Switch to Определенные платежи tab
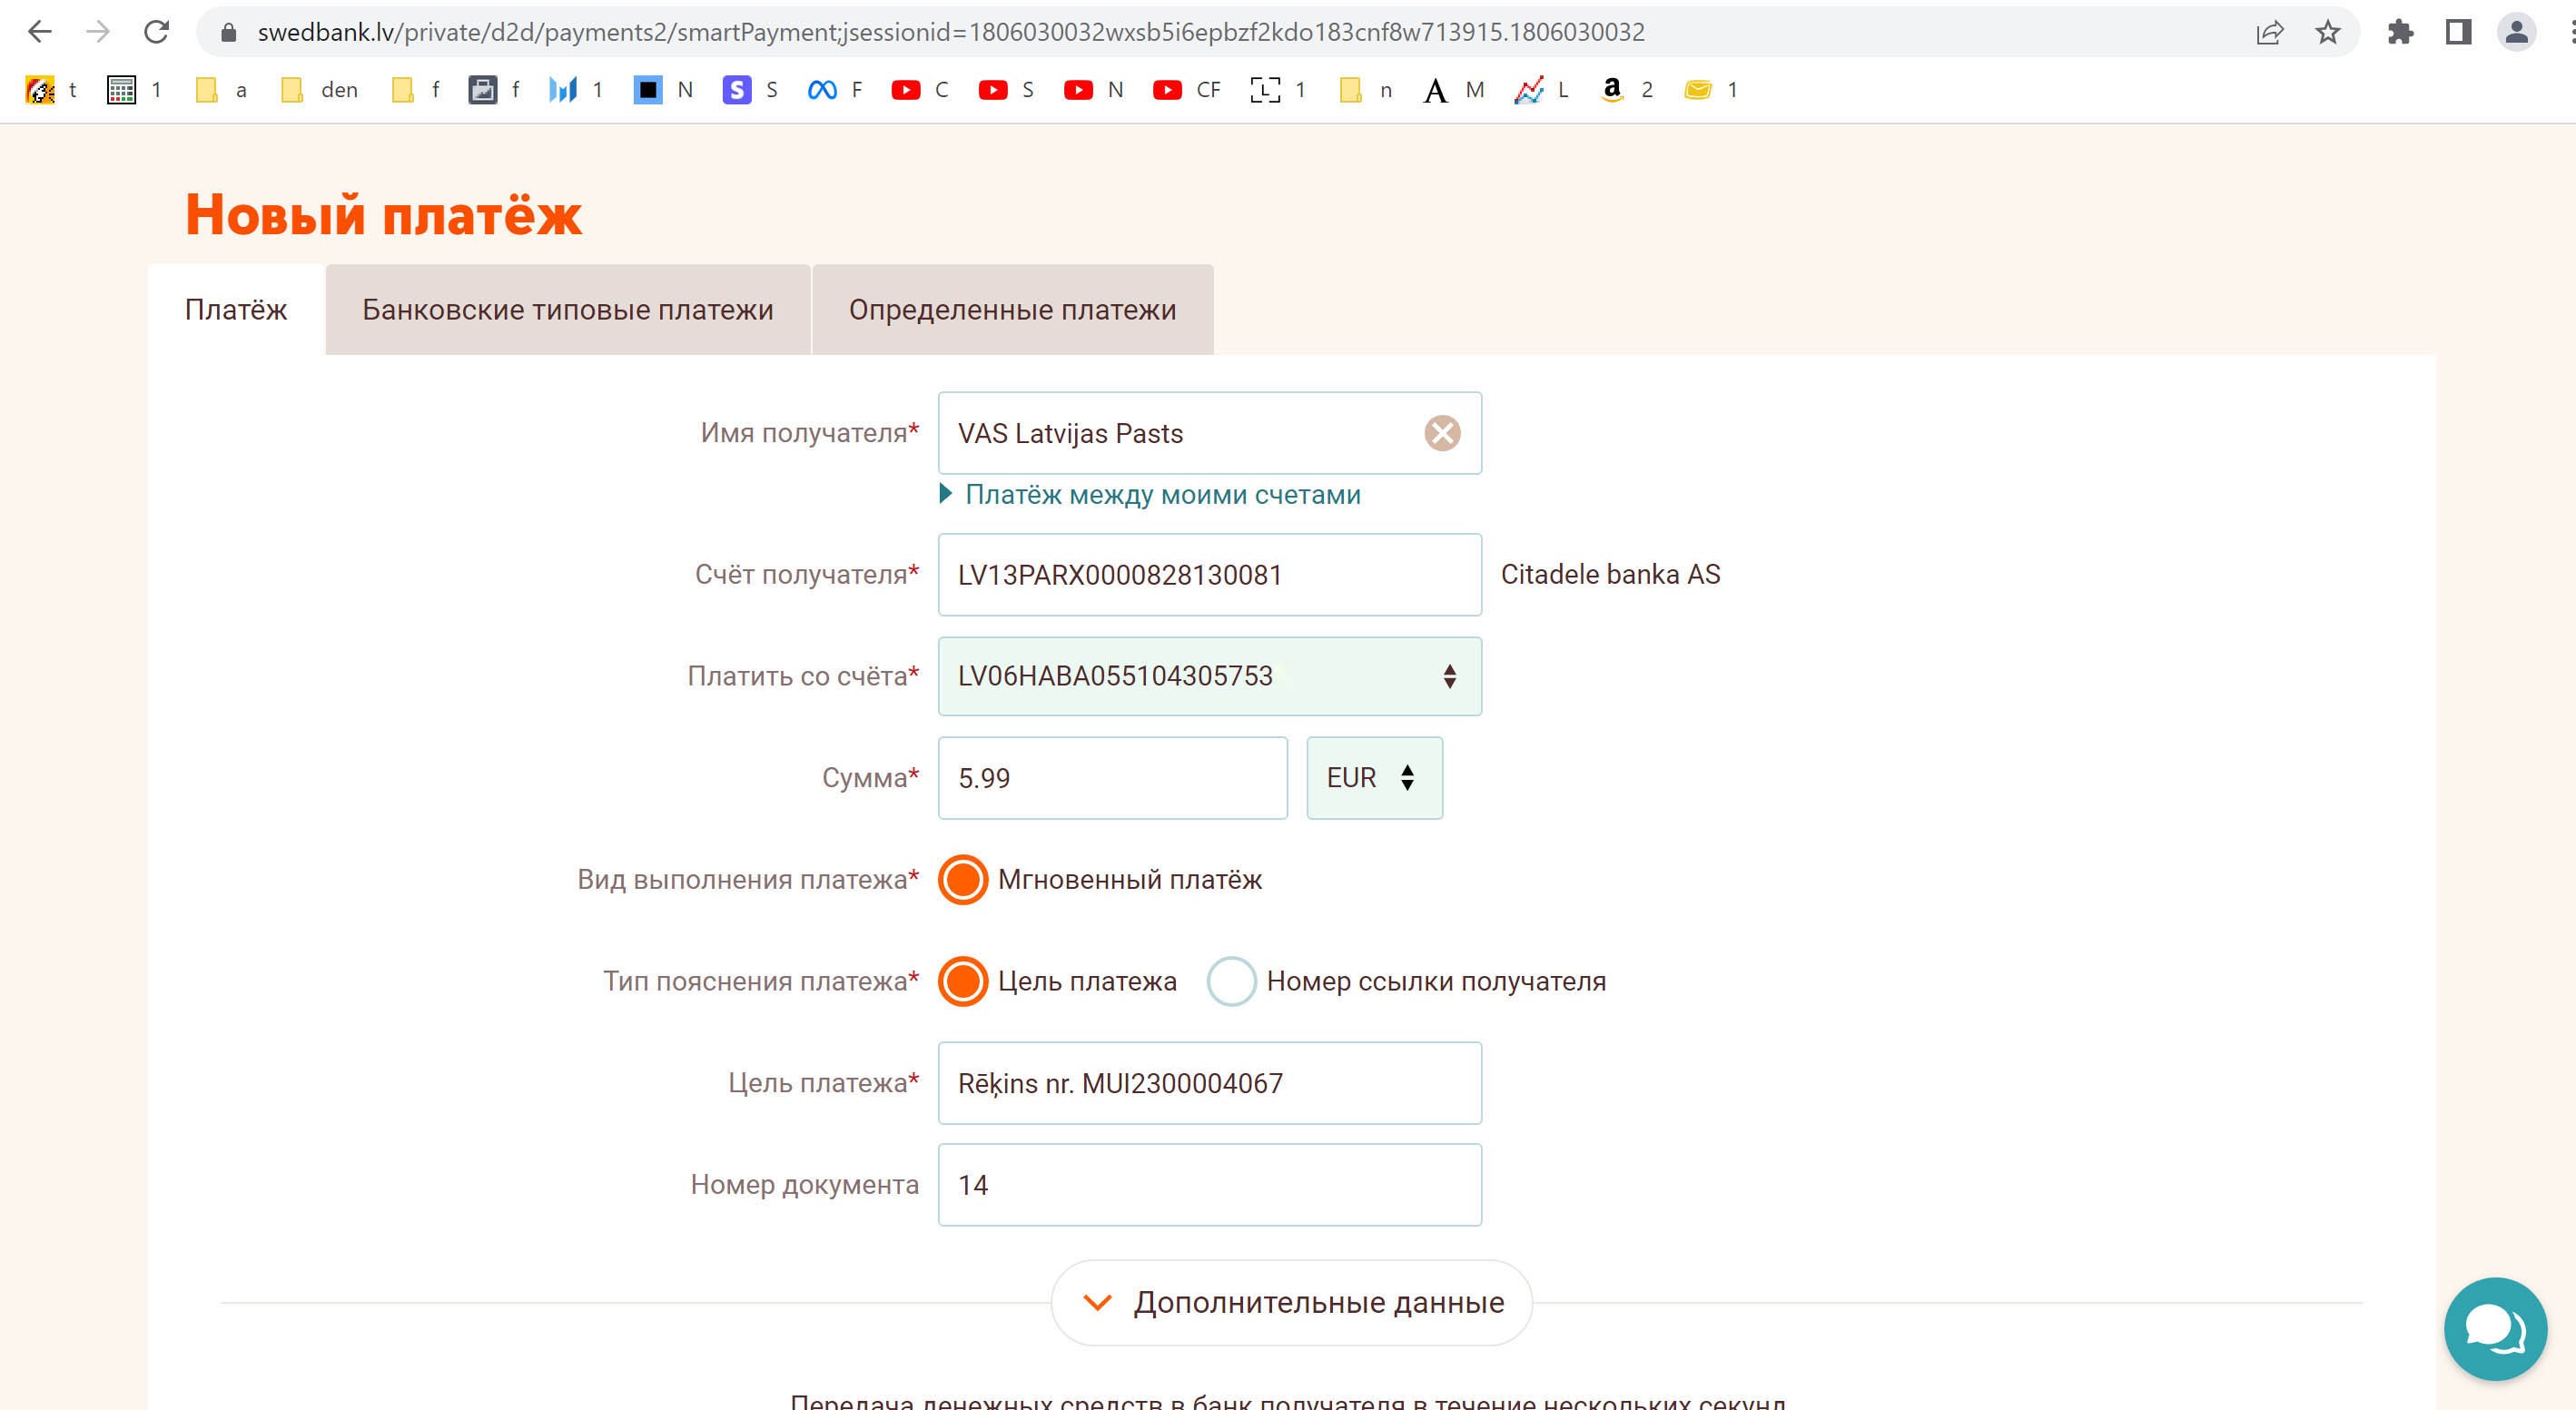 point(1013,310)
